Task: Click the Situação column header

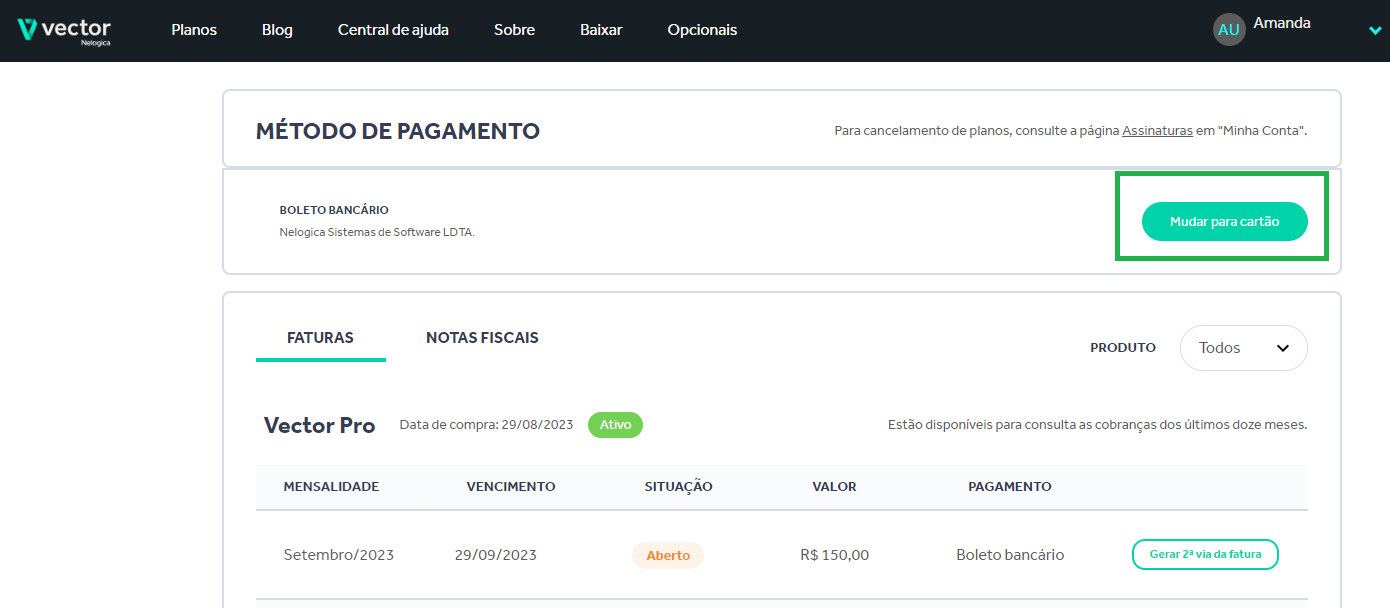Action: coord(678,487)
